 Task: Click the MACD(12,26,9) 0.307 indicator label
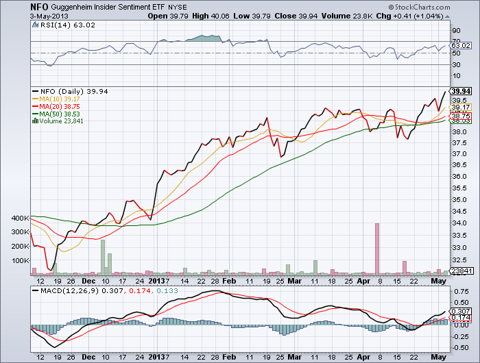coord(77,291)
